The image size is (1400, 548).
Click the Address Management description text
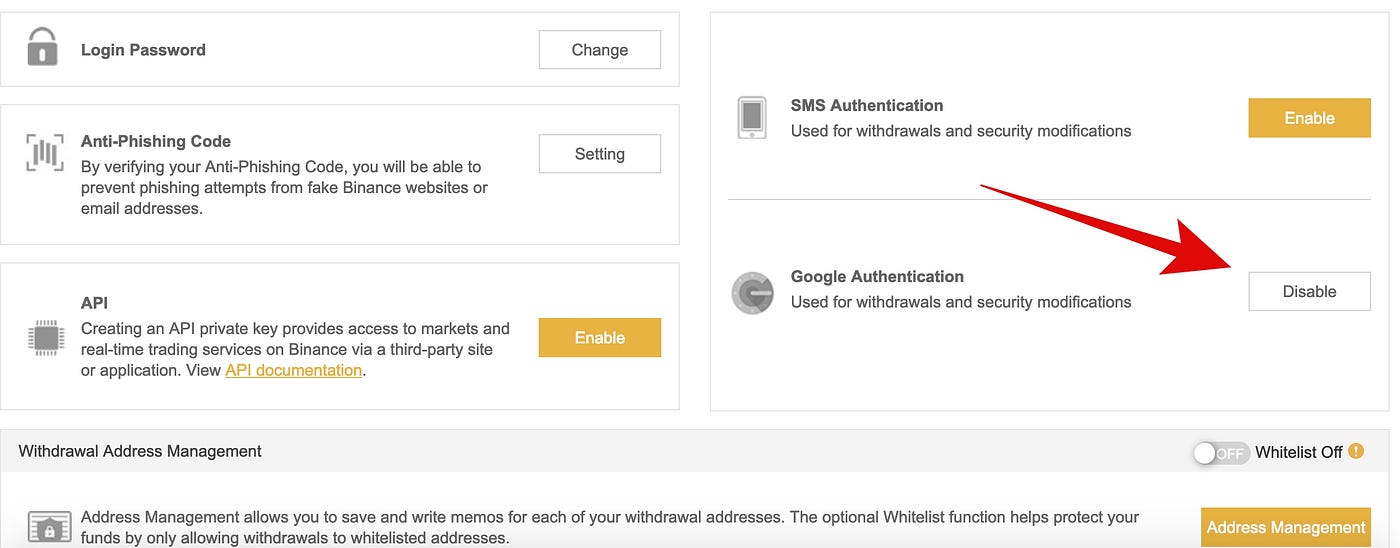(x=610, y=527)
